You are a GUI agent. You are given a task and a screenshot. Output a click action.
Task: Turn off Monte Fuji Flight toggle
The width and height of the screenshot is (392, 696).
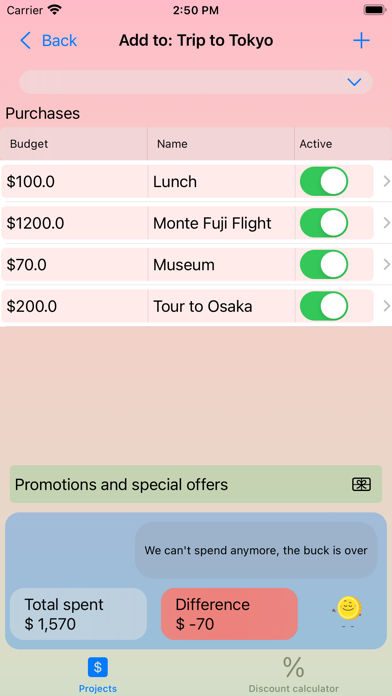tap(324, 223)
